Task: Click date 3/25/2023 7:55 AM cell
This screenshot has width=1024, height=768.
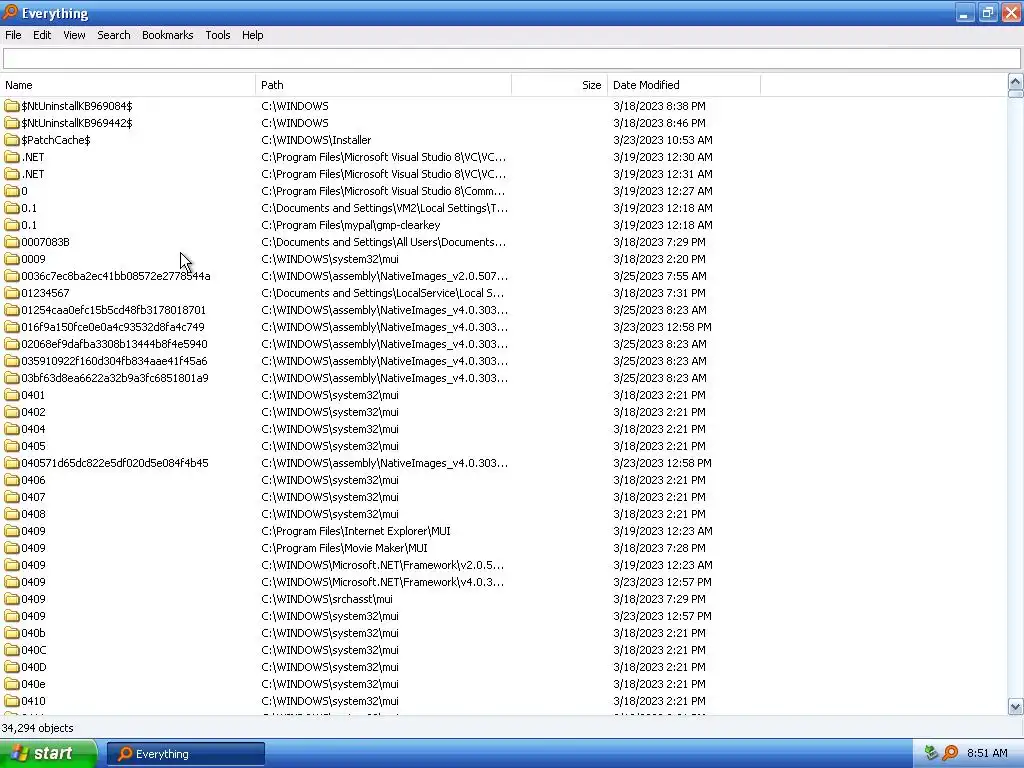Action: click(660, 276)
